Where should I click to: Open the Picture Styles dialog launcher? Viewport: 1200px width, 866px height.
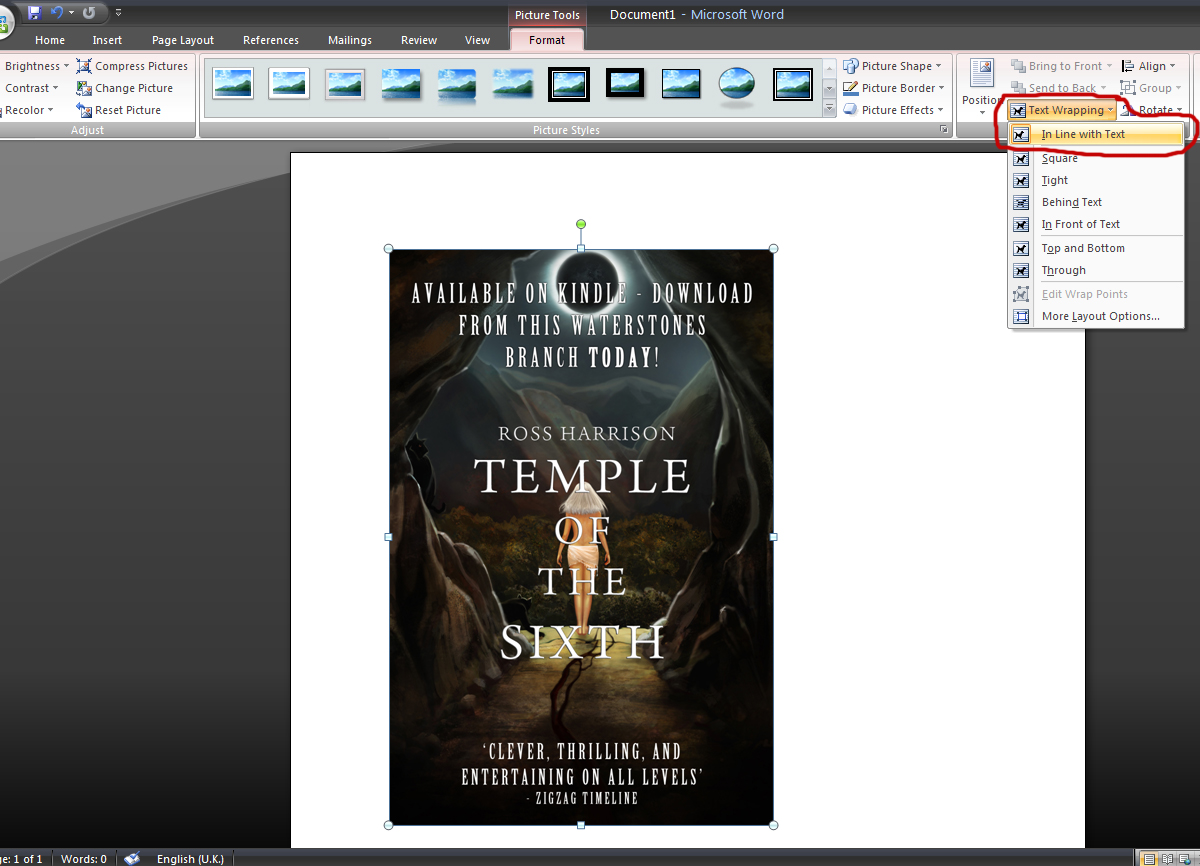[x=943, y=131]
